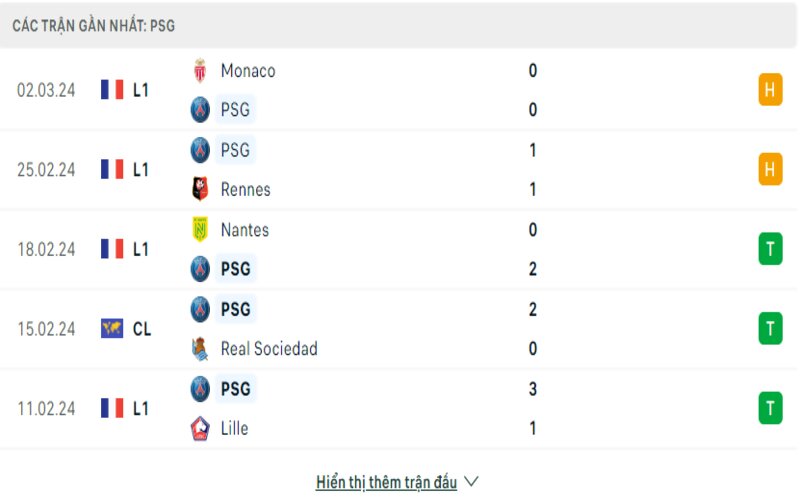Open the 18.02.24 match date
This screenshot has height=500, width=800.
[46, 249]
